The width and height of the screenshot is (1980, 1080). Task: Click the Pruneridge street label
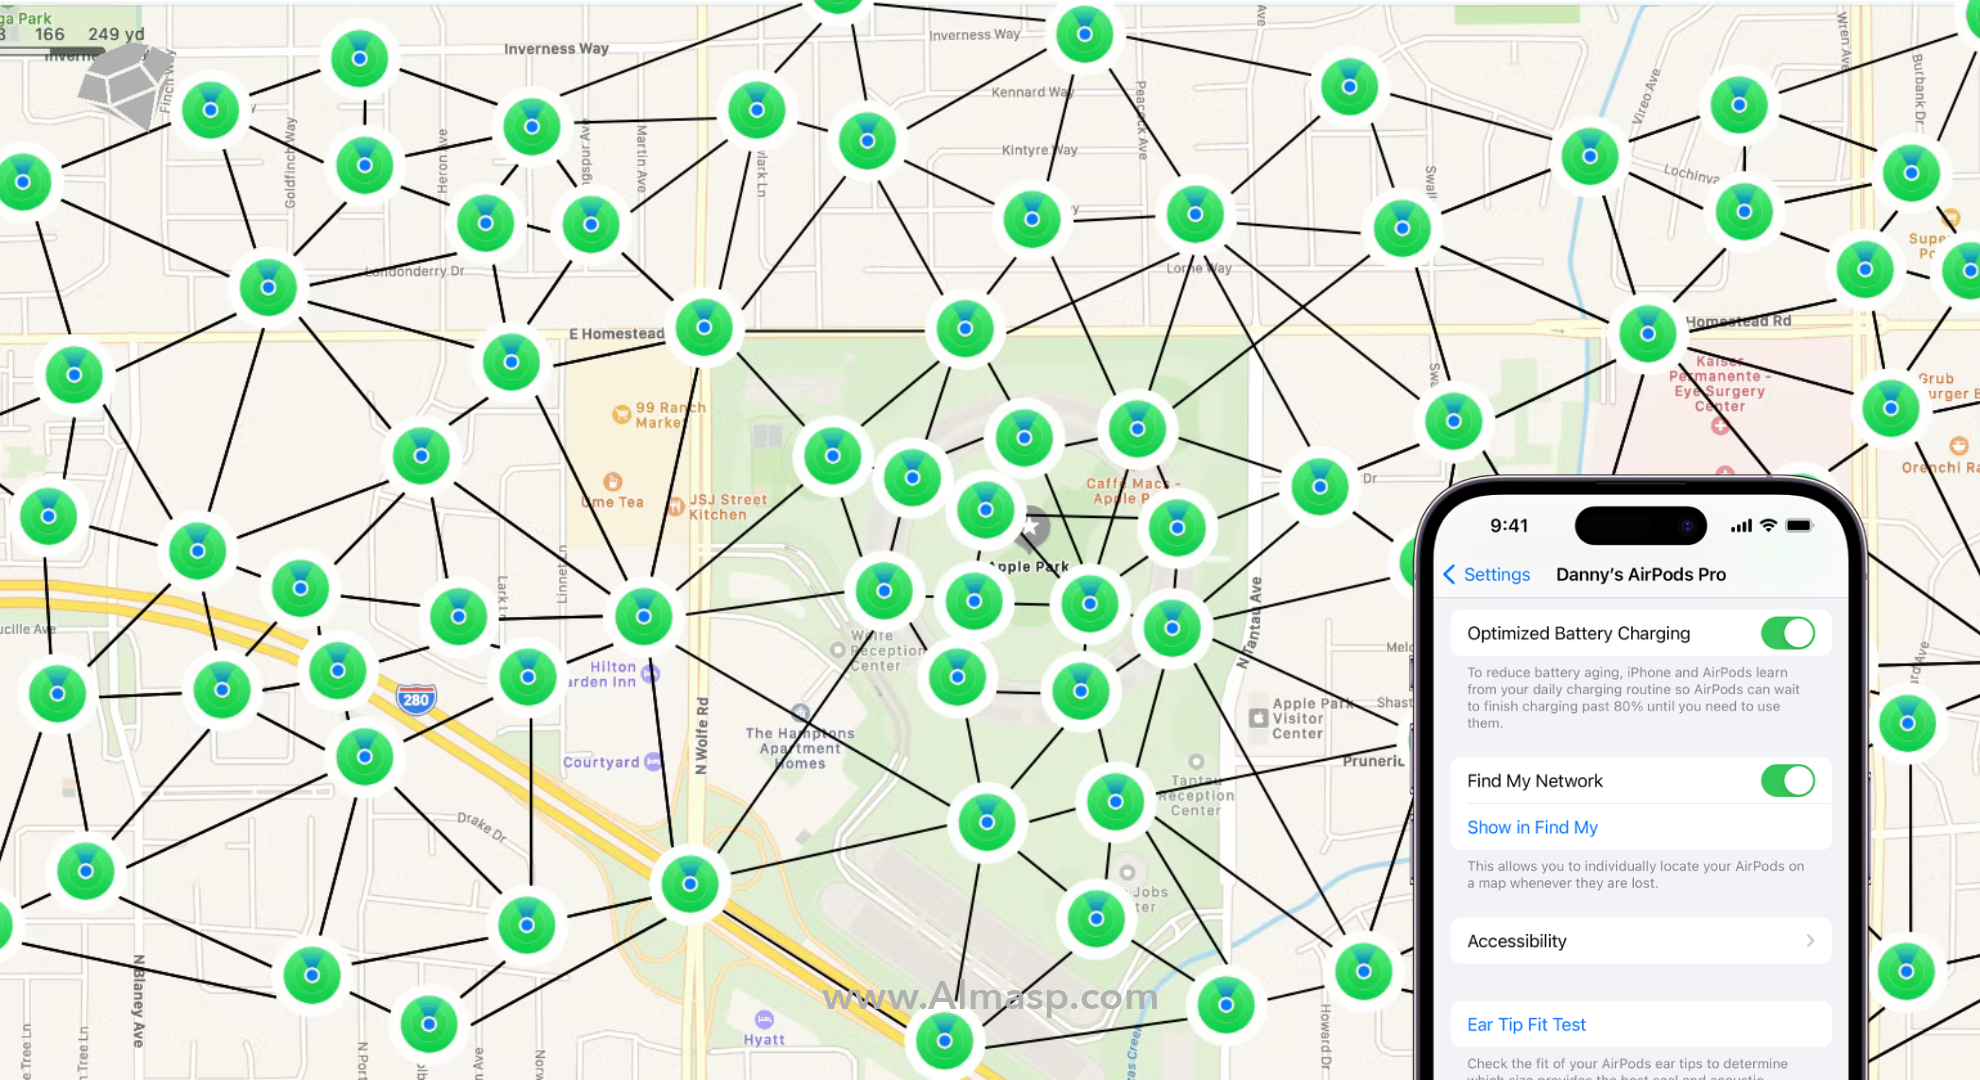pyautogui.click(x=1373, y=761)
